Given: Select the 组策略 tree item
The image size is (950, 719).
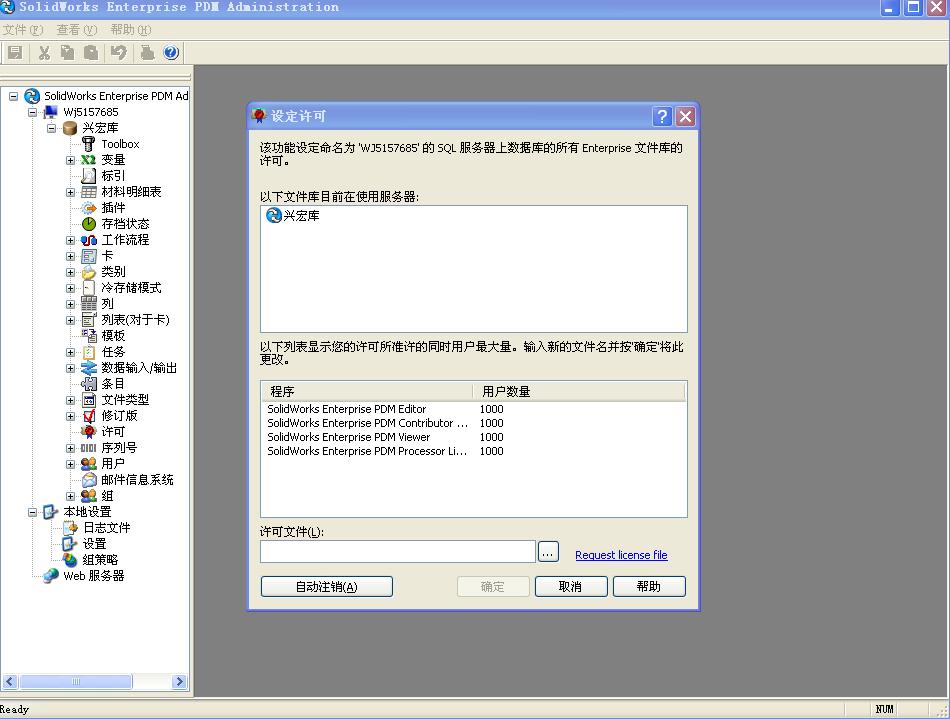Looking at the screenshot, I should click(x=101, y=560).
